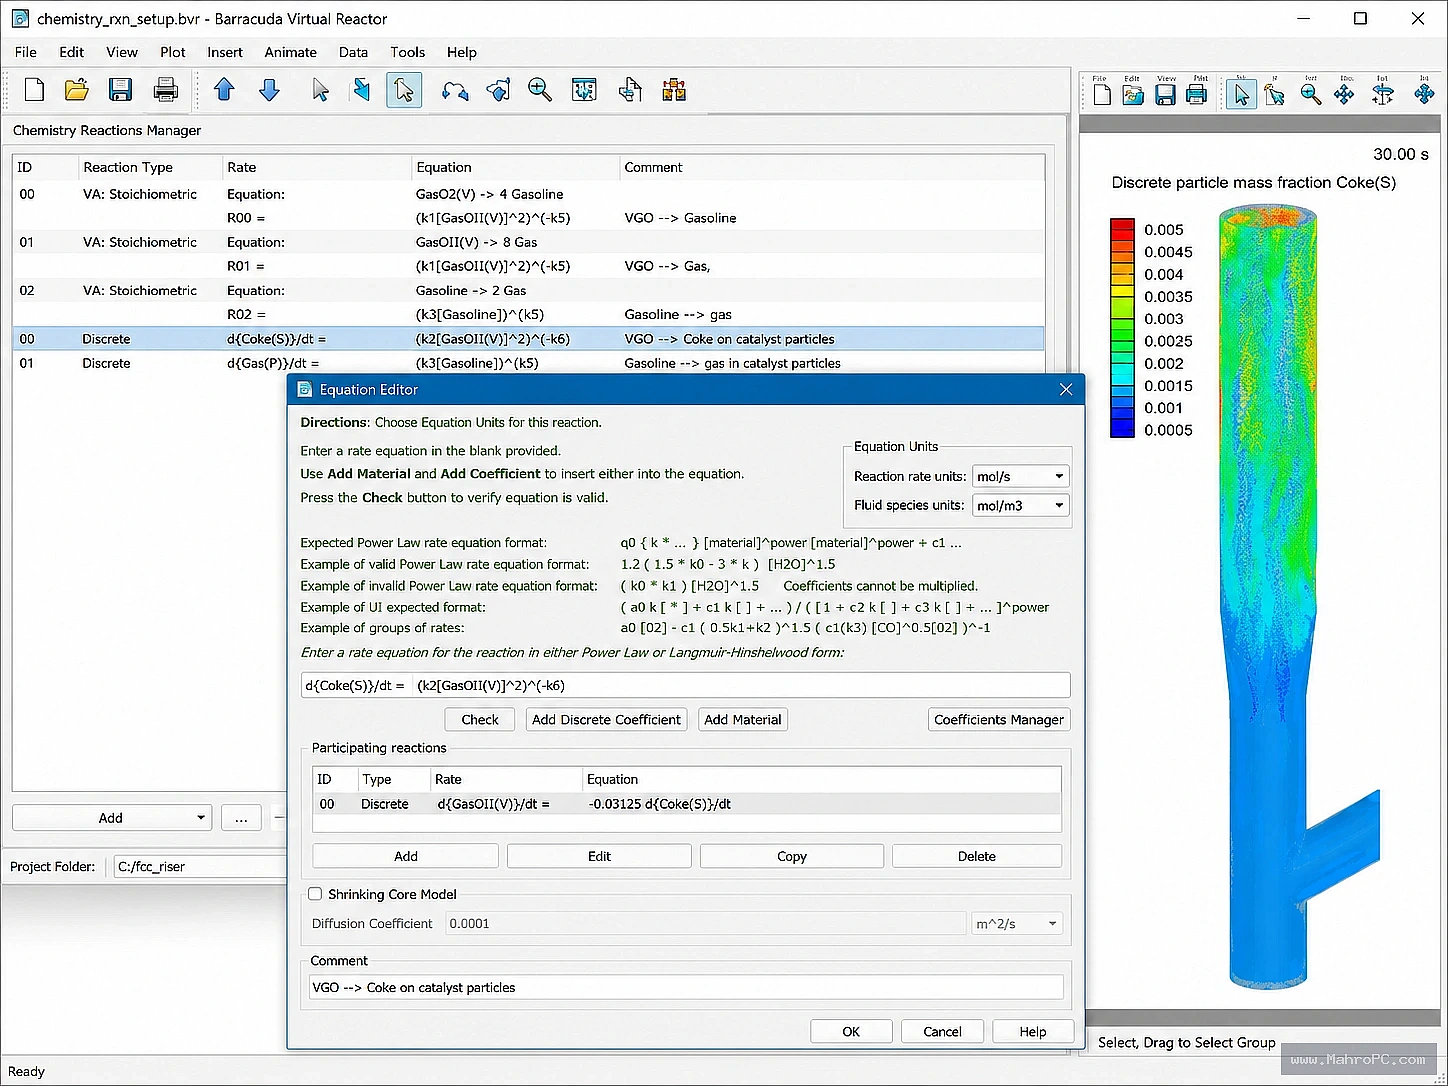
Task: Click Cancel in Equation Editor
Action: [942, 1031]
